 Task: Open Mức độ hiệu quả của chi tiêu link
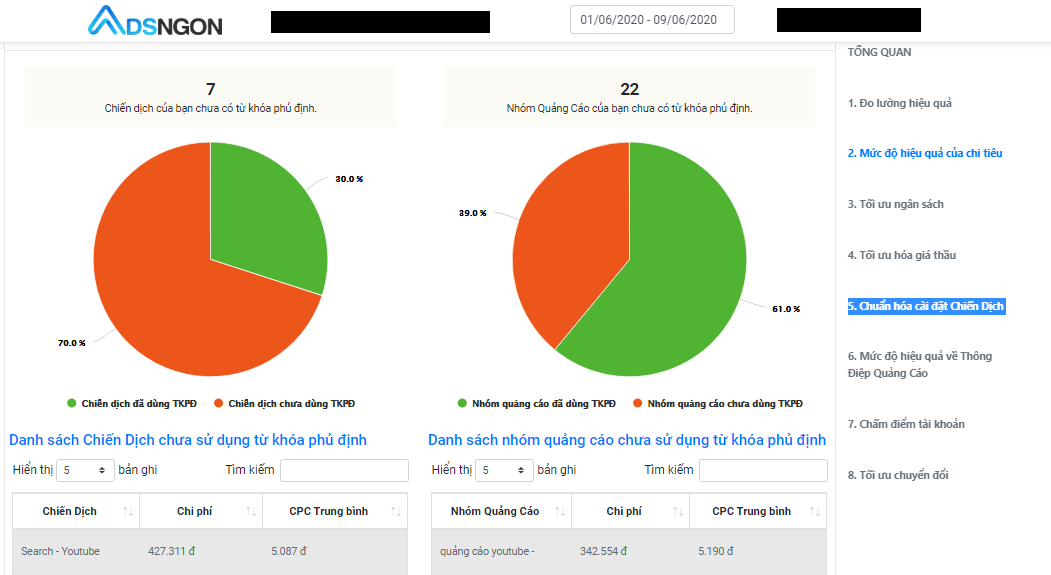[925, 153]
